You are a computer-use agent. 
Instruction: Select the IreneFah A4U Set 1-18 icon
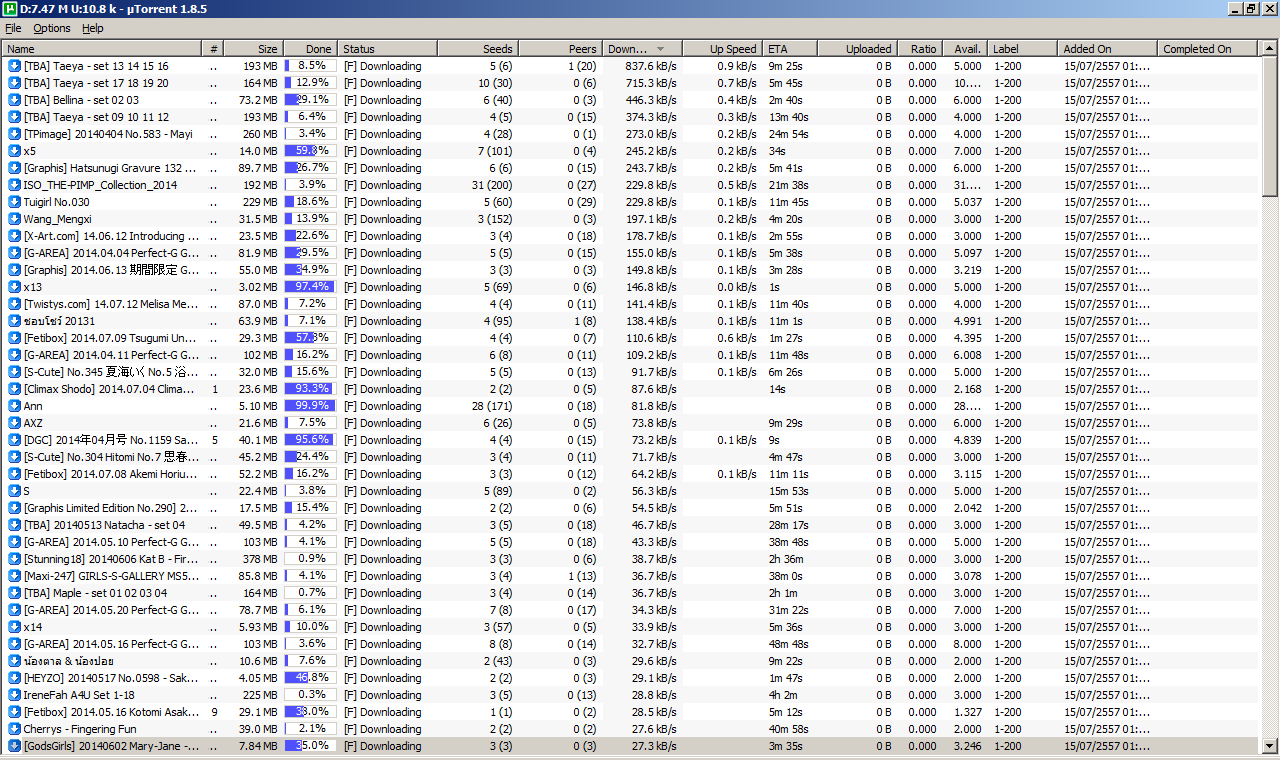pyautogui.click(x=14, y=695)
